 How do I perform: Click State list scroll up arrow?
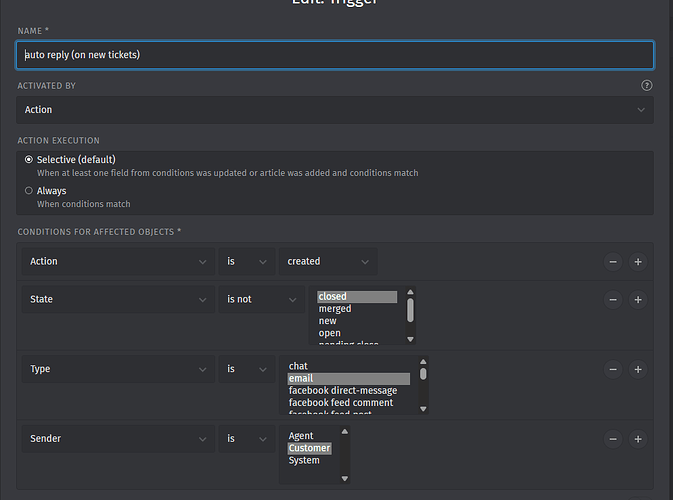tap(410, 292)
